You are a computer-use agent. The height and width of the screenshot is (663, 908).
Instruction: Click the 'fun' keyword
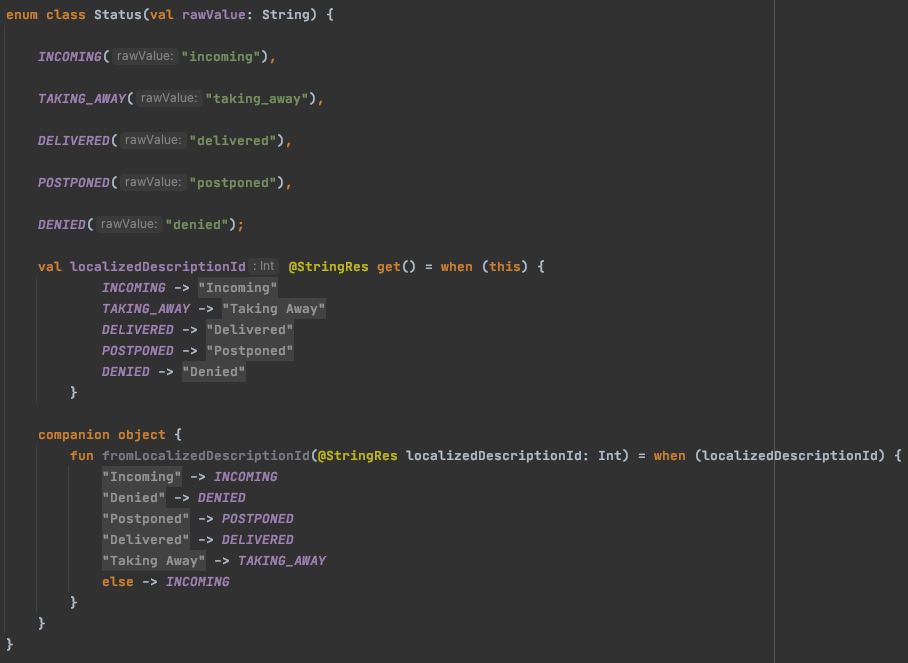pos(82,456)
